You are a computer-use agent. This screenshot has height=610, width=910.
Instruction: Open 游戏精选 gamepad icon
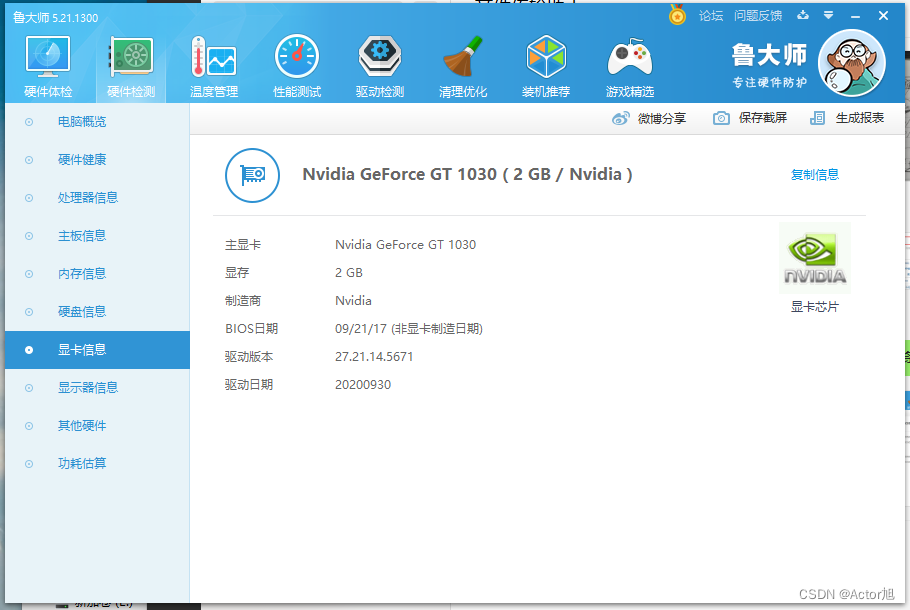click(x=630, y=57)
